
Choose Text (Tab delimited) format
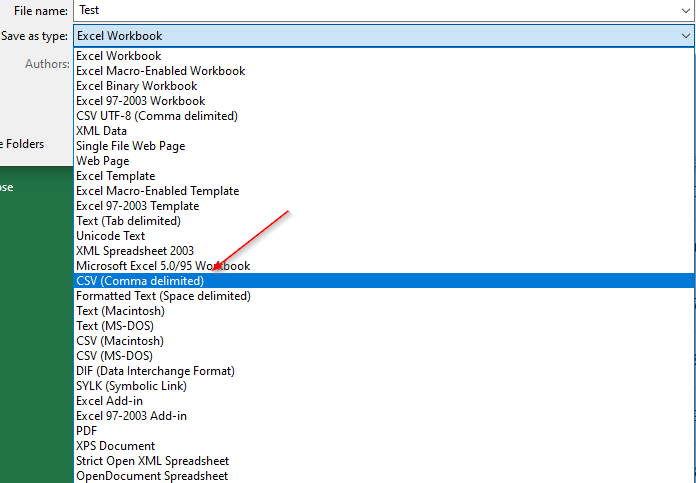pos(384,221)
